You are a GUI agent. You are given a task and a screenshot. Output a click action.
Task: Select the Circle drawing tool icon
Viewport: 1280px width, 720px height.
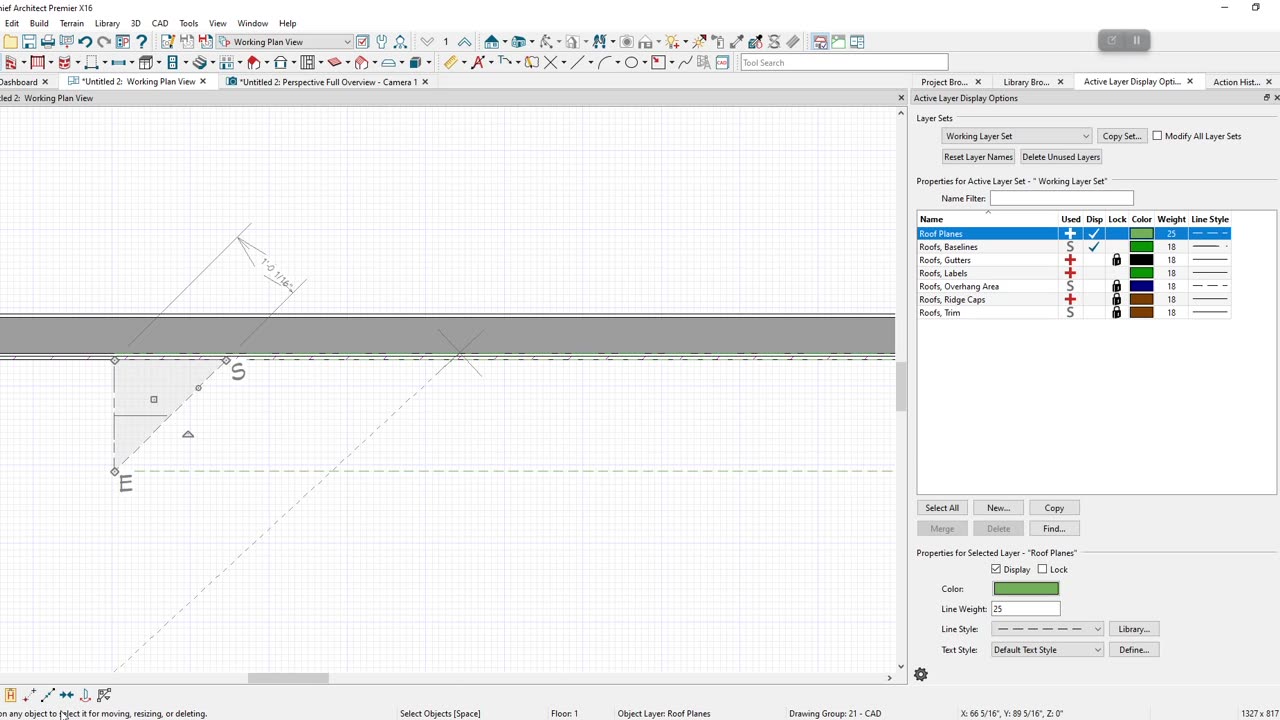(x=631, y=62)
